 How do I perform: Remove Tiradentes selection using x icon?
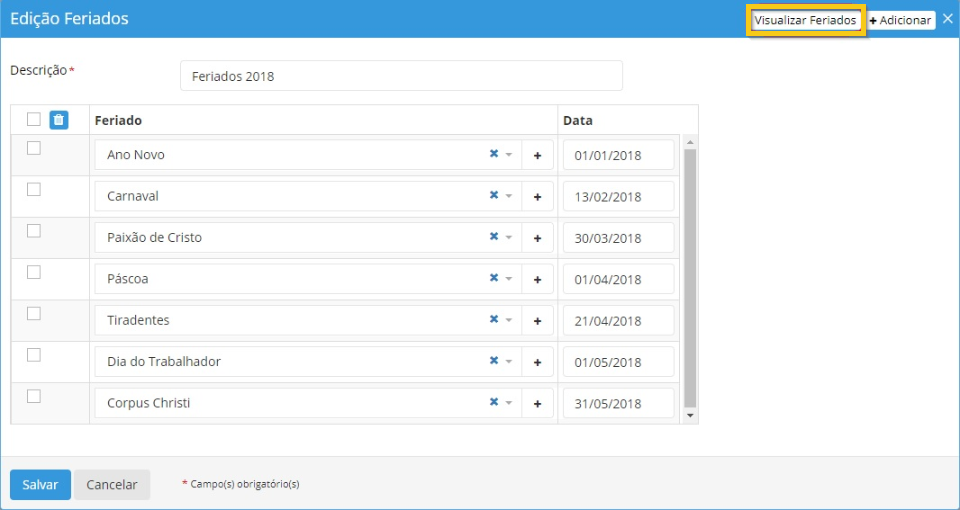(493, 321)
